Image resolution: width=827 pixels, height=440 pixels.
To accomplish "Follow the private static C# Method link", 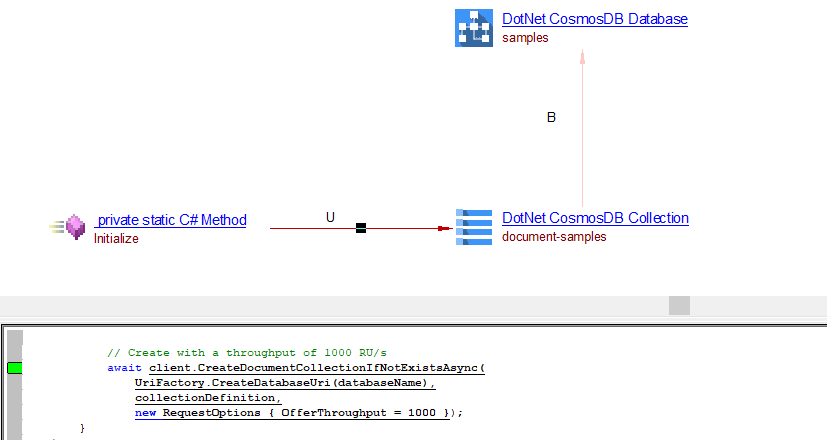I will (171, 220).
